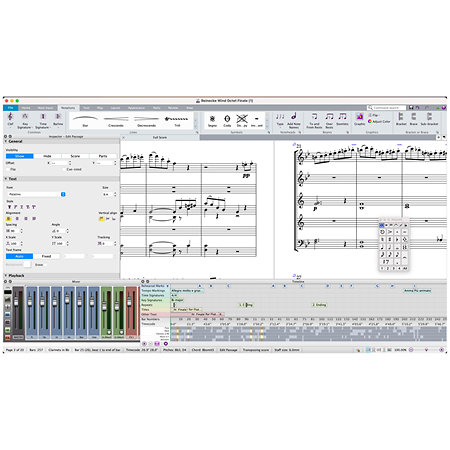Screen dimensions: 450x450
Task: Click To and From Rests beam option
Action: (x=314, y=121)
